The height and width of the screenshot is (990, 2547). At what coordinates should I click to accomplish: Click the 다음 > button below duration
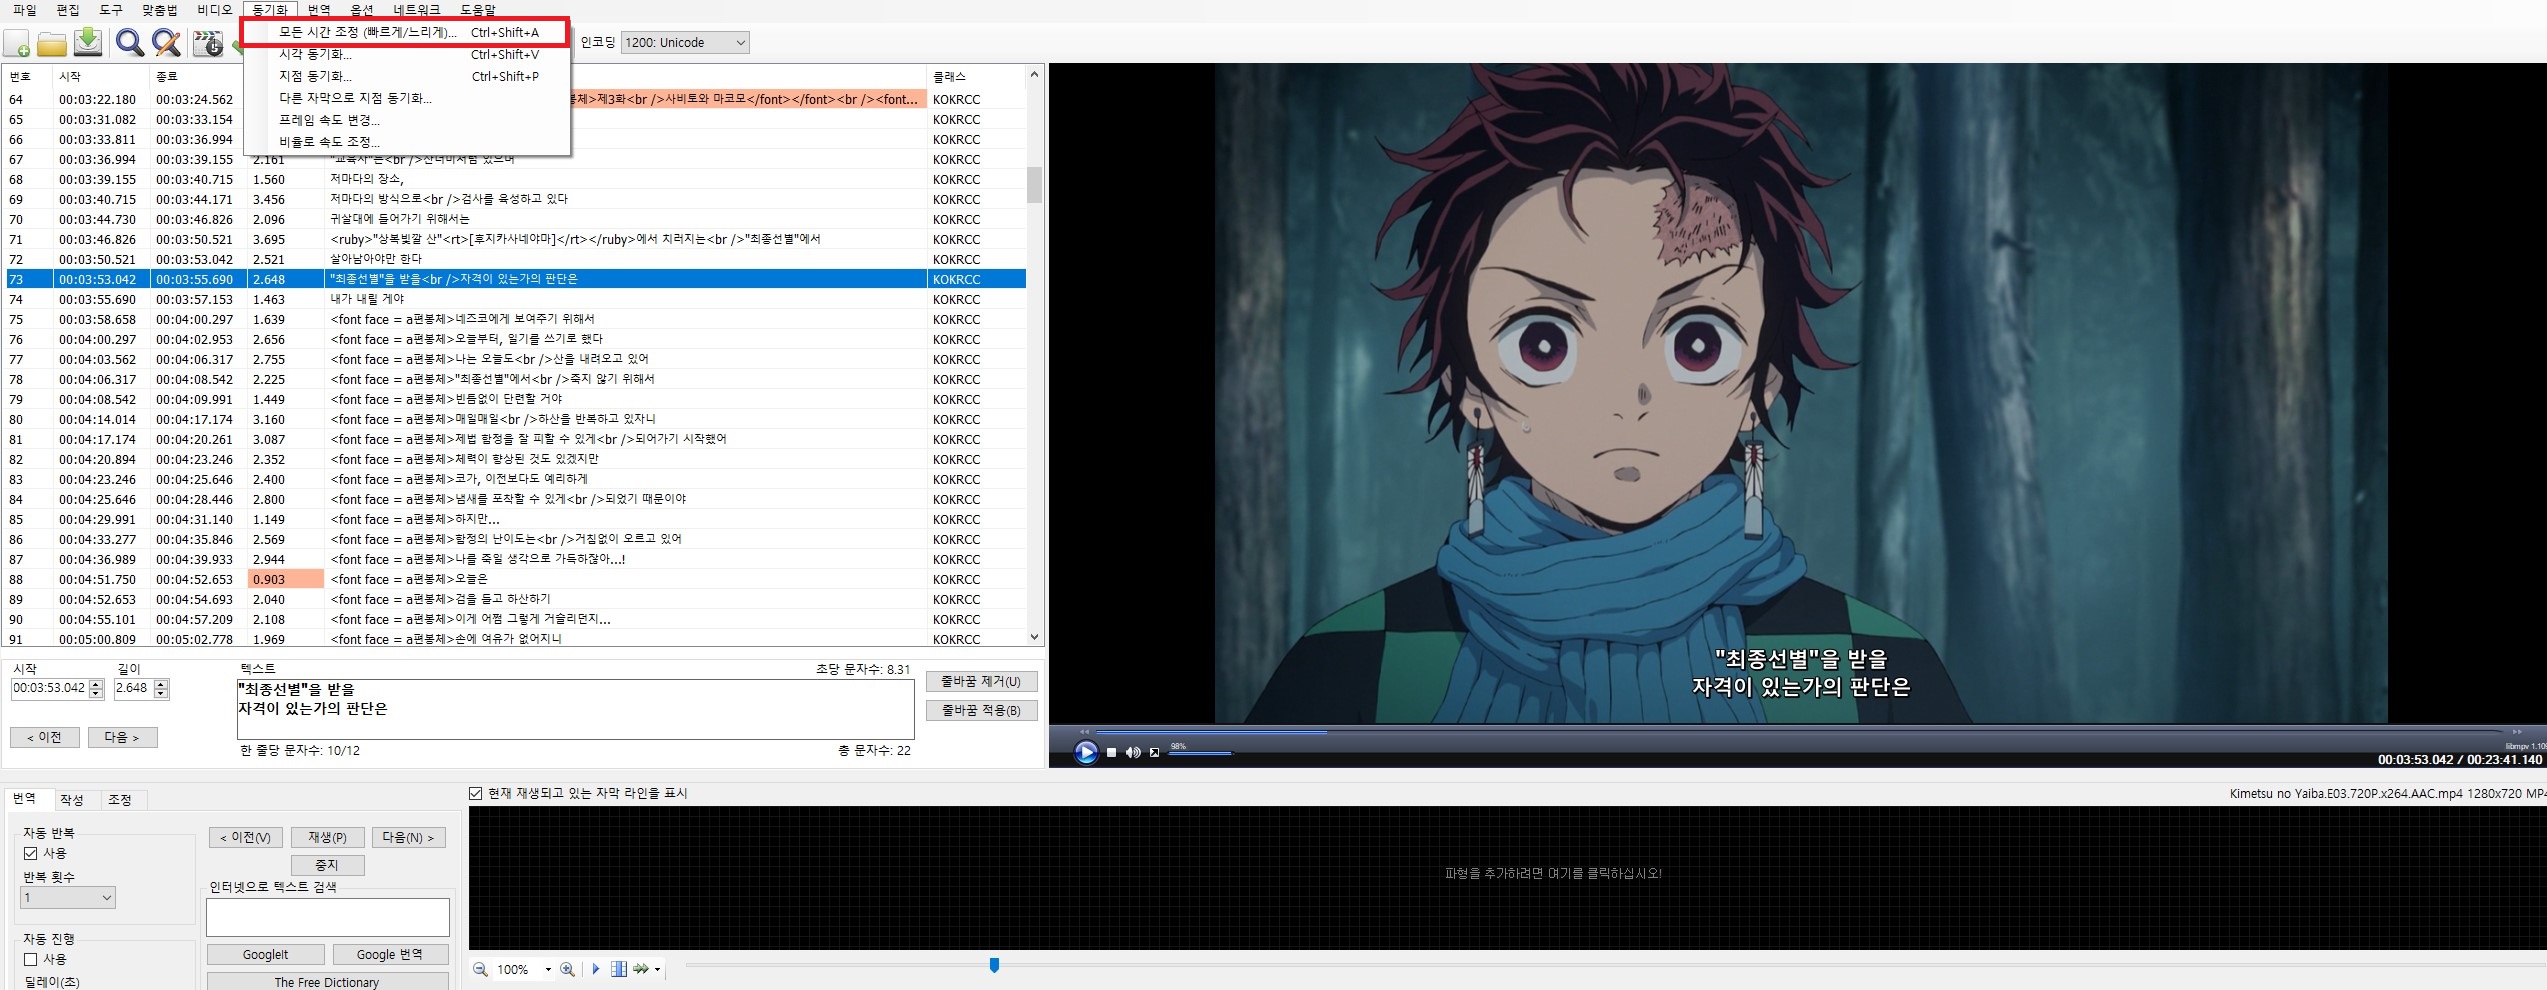point(122,737)
